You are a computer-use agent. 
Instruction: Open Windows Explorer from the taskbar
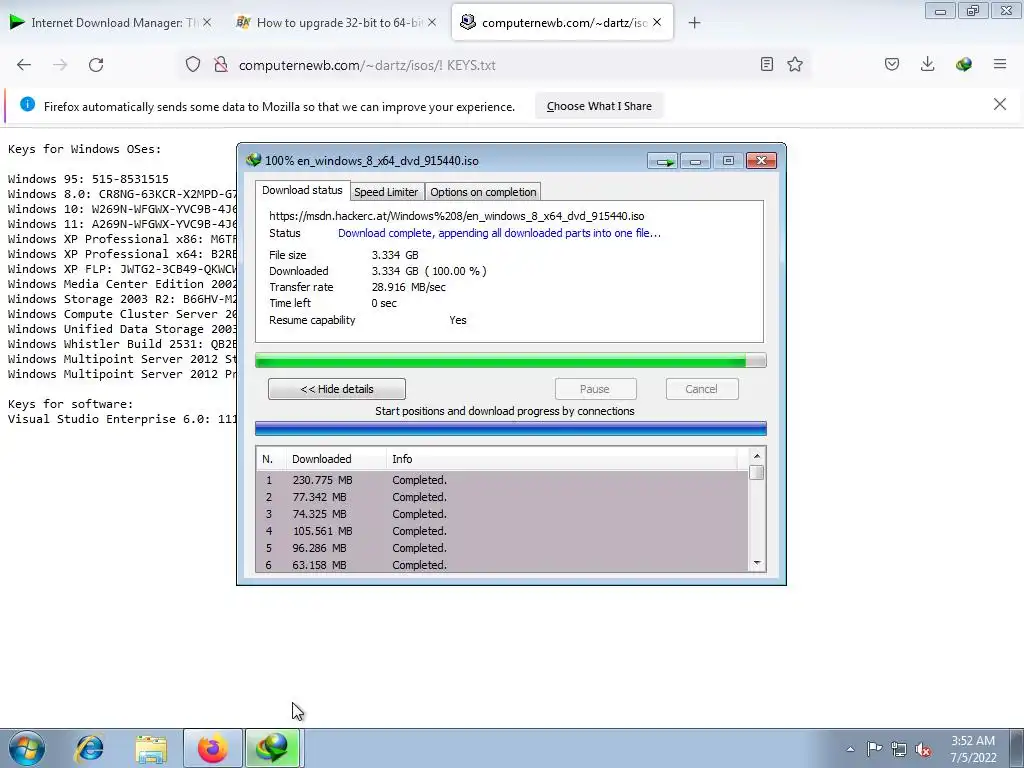pos(152,748)
